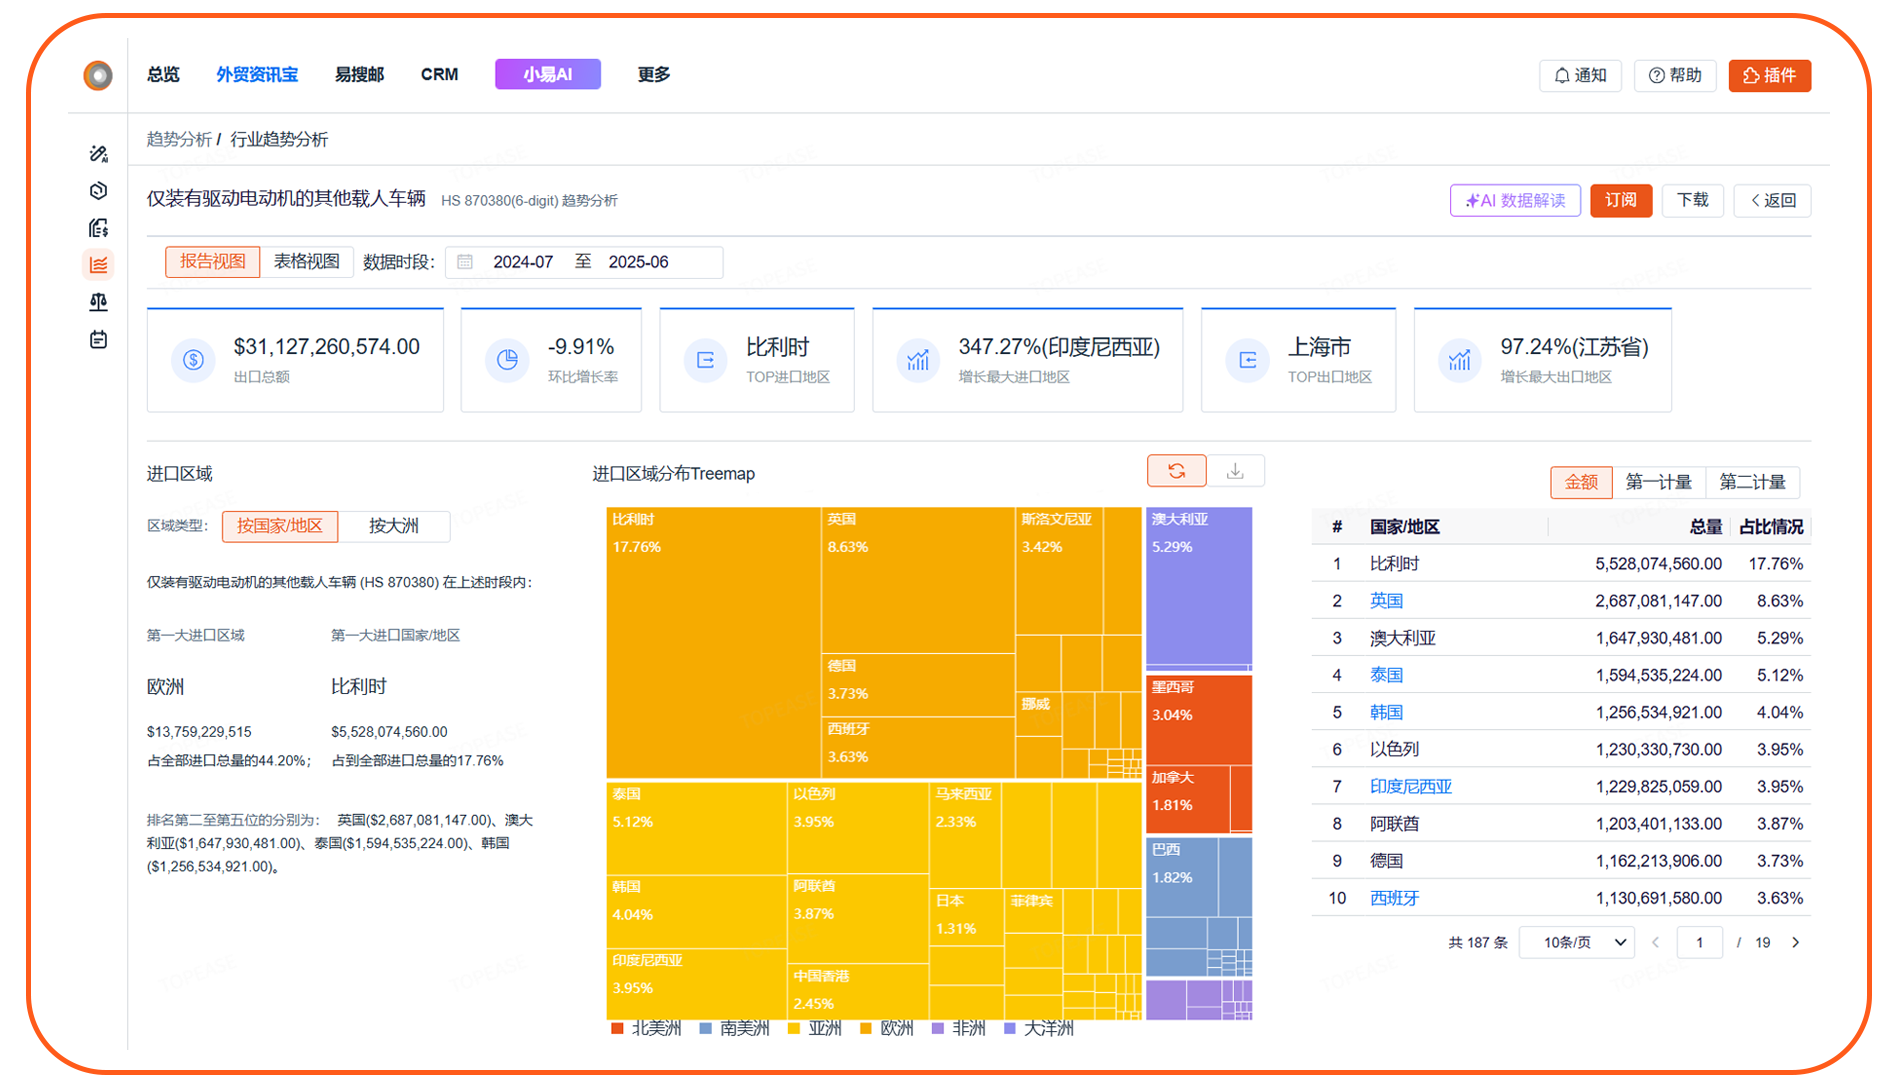Click the 订阅 subscribe button
Image resolution: width=1897 pixels, height=1089 pixels.
(x=1620, y=200)
